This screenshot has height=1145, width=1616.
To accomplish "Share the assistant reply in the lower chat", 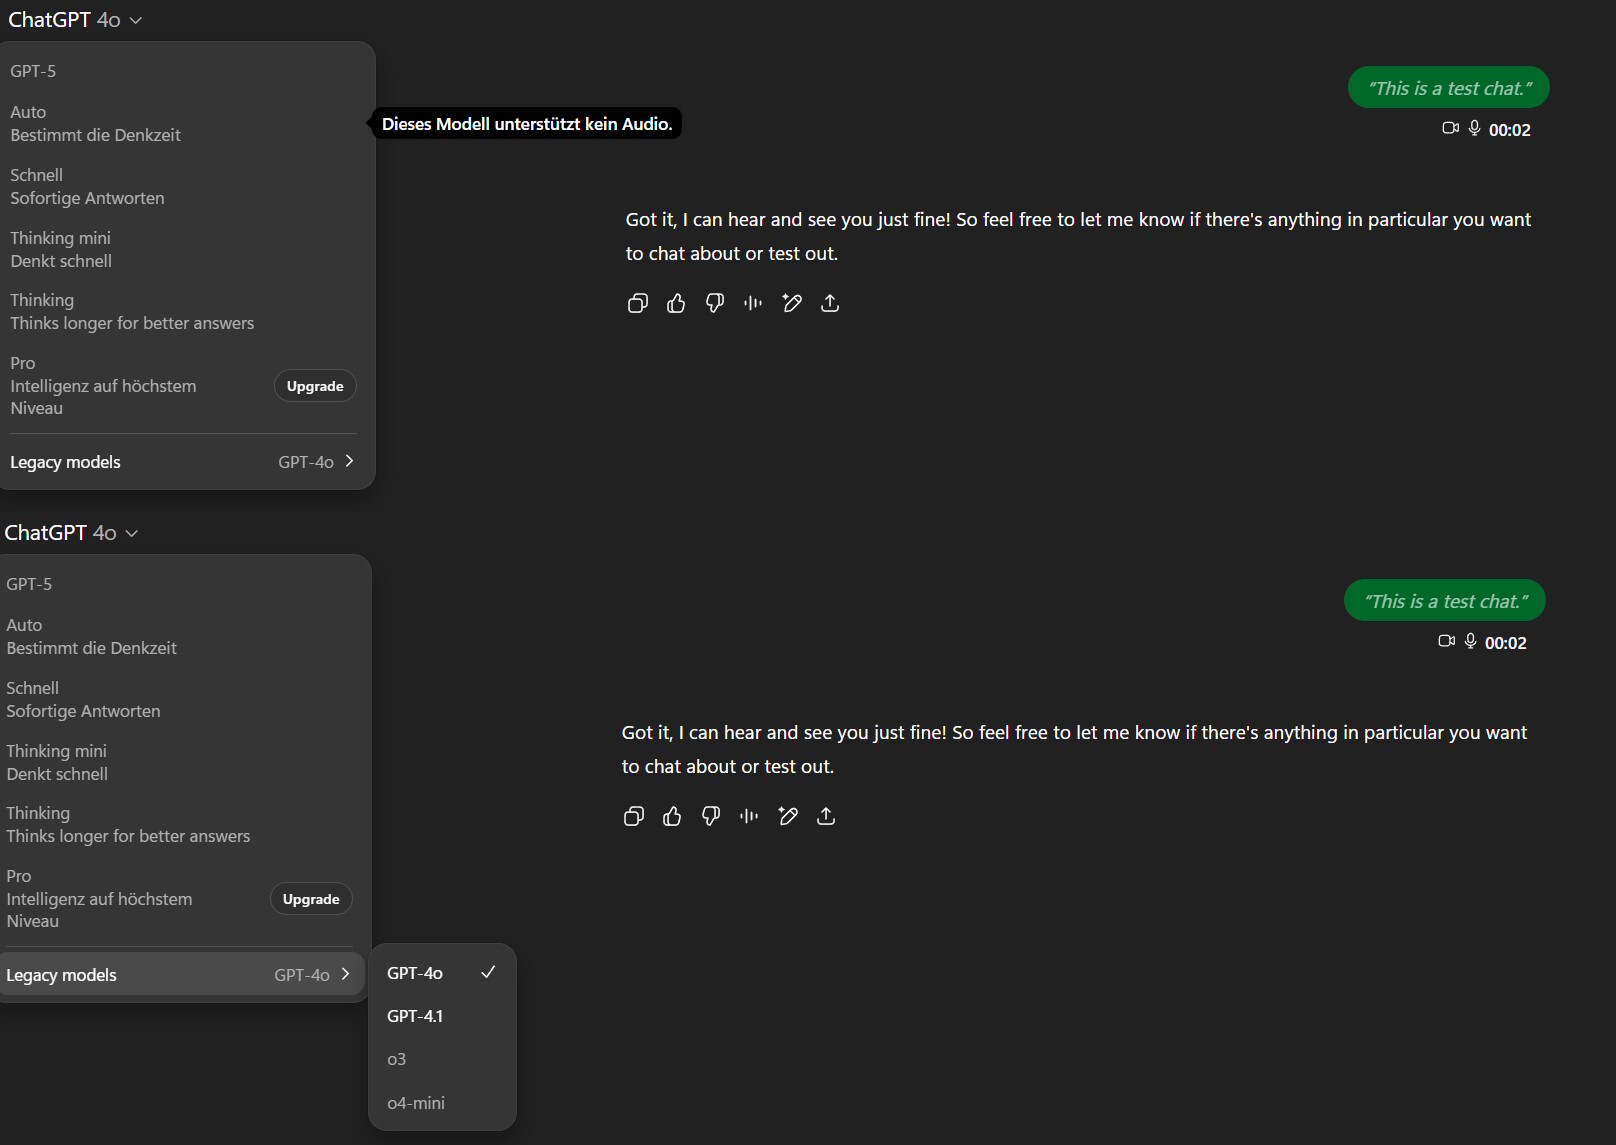I will coord(826,816).
